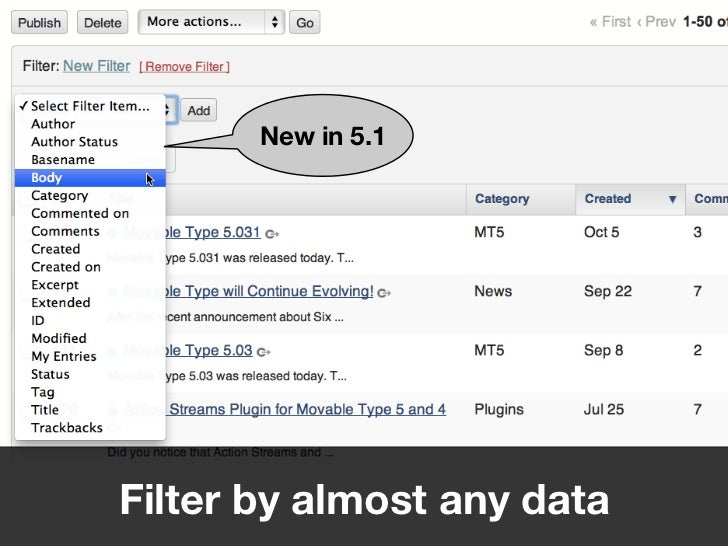Toggle the Created sort arrow
The width and height of the screenshot is (728, 546).
[x=672, y=199]
